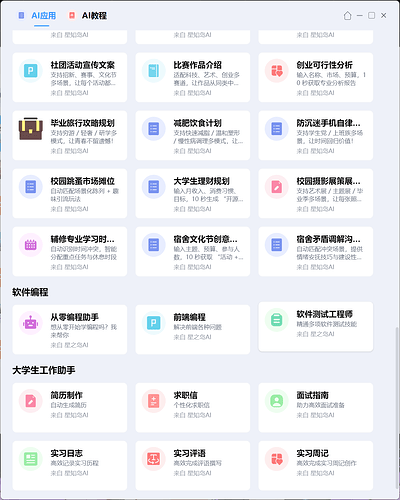This screenshot has height=500, width=400.
Task: Click the vertical scrollbar thumb on right edge
Action: [397, 407]
